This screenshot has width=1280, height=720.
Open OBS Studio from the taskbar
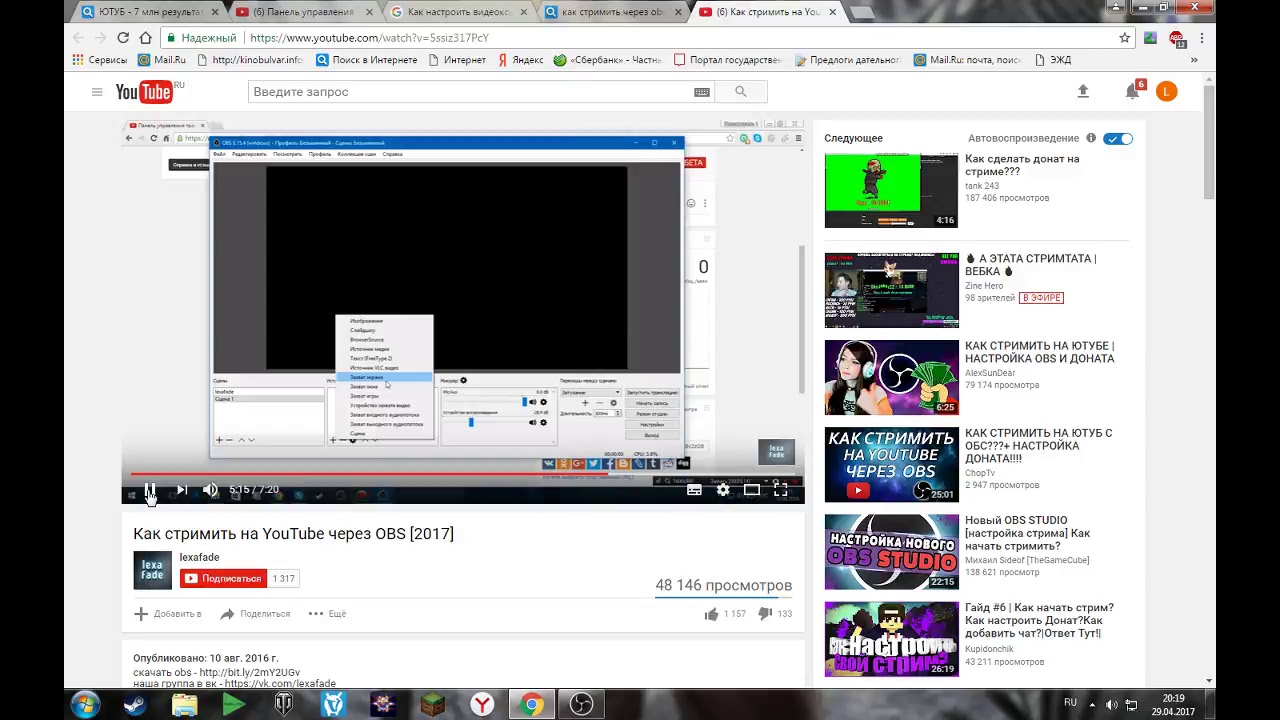[581, 705]
